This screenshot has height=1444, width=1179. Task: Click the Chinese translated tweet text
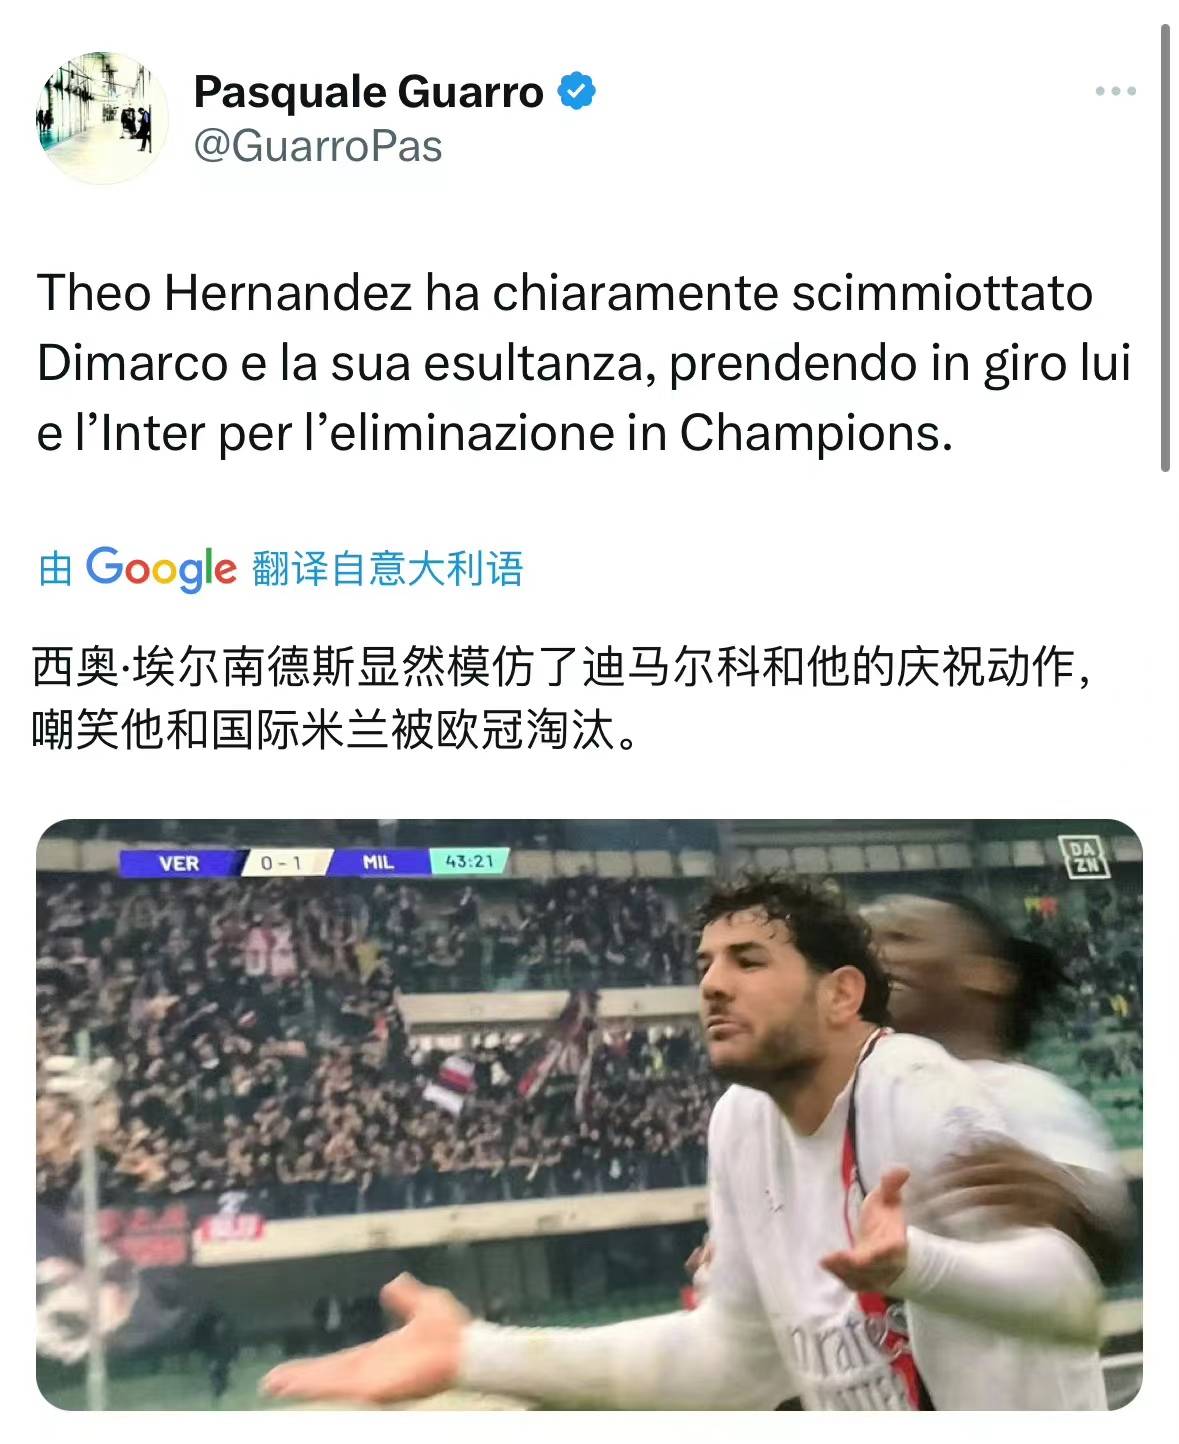[562, 698]
